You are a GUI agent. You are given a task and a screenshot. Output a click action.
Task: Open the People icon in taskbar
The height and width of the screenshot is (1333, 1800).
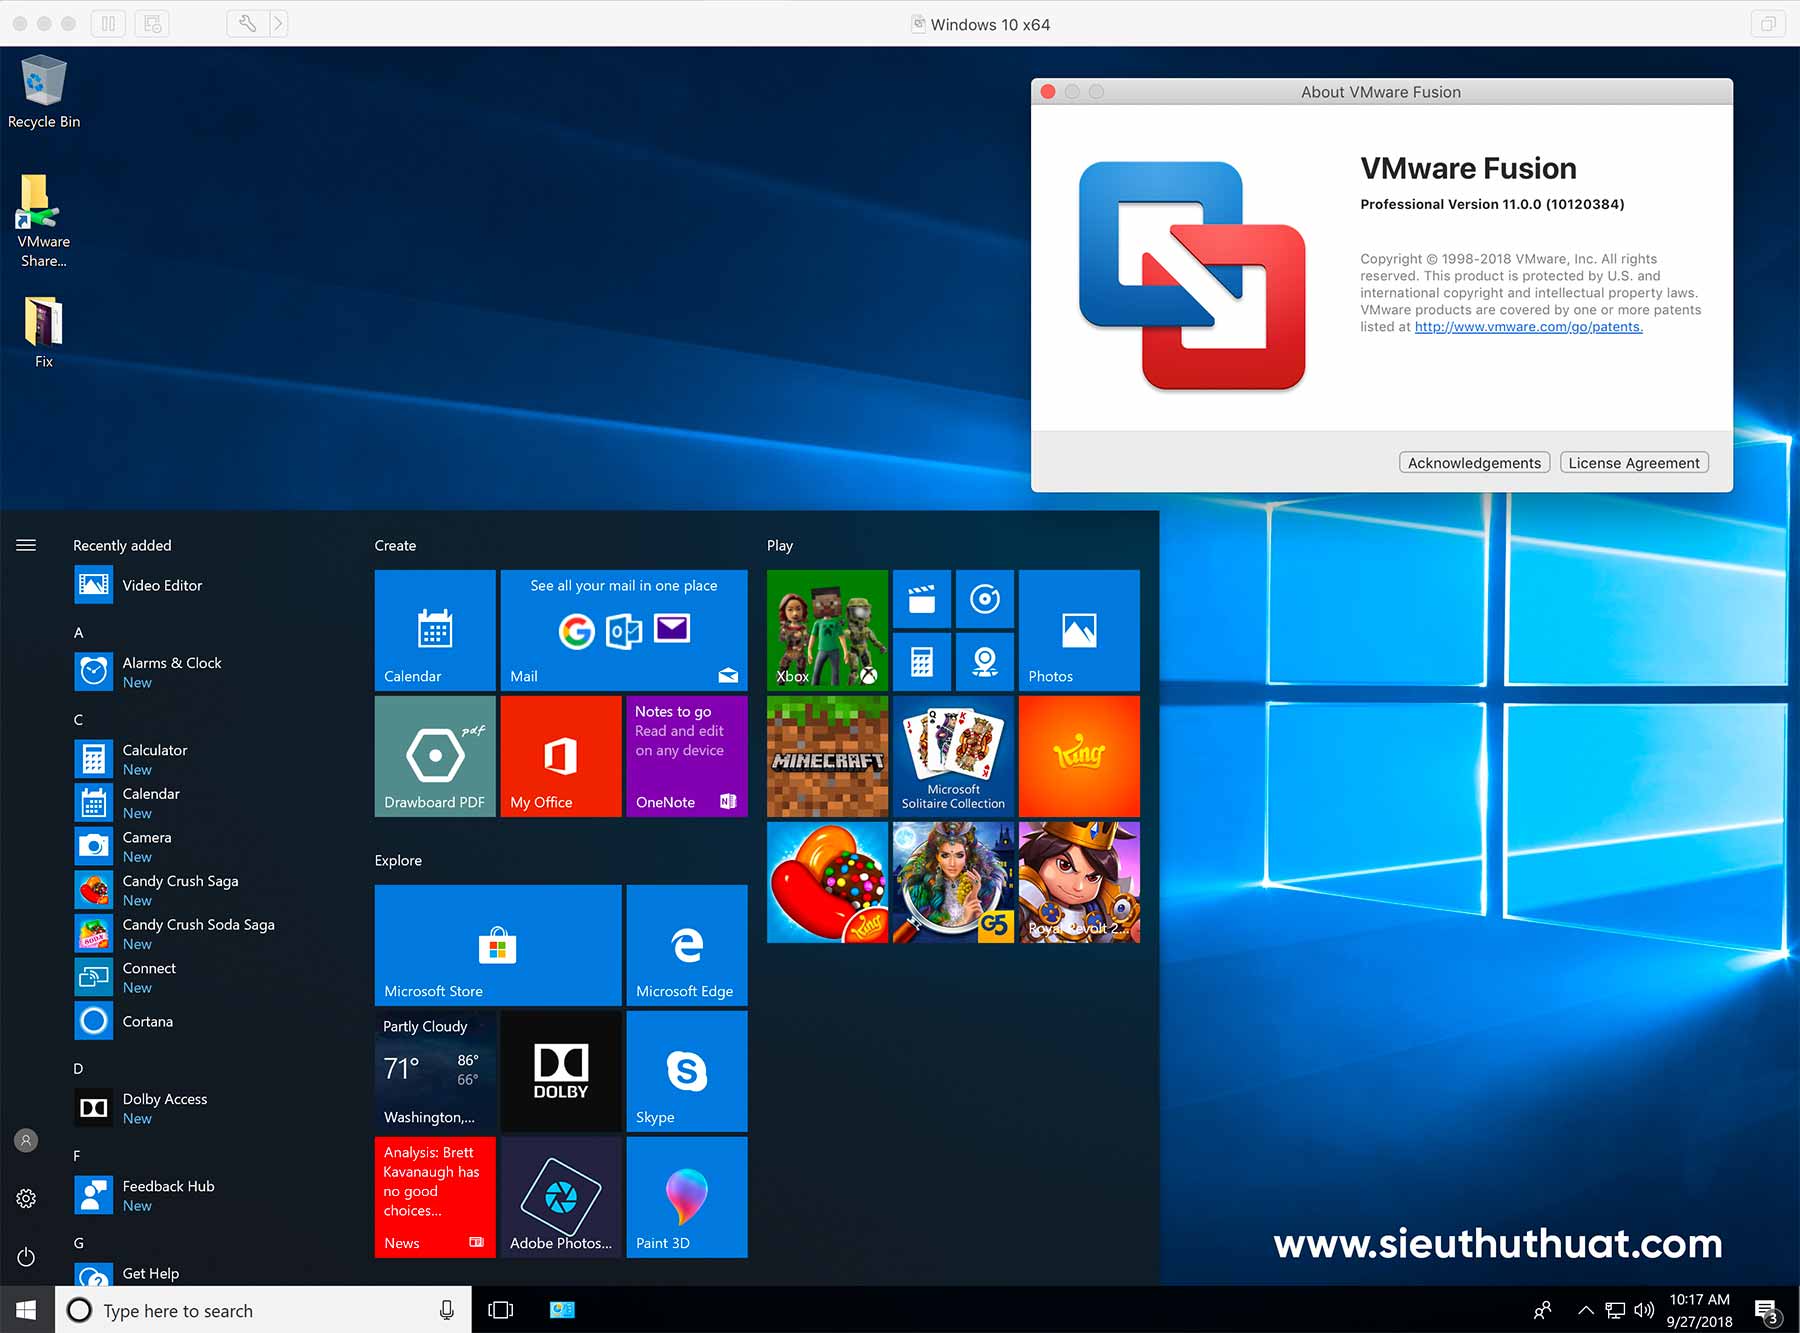click(x=1543, y=1310)
